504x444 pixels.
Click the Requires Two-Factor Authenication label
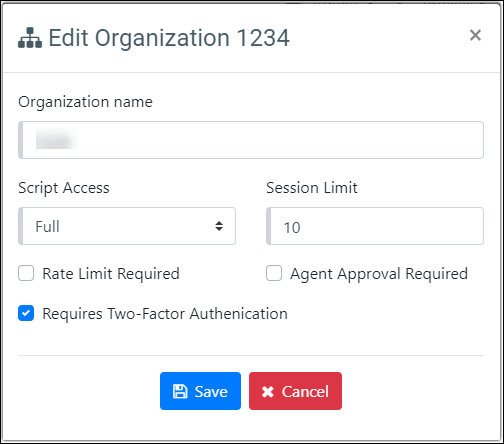165,314
